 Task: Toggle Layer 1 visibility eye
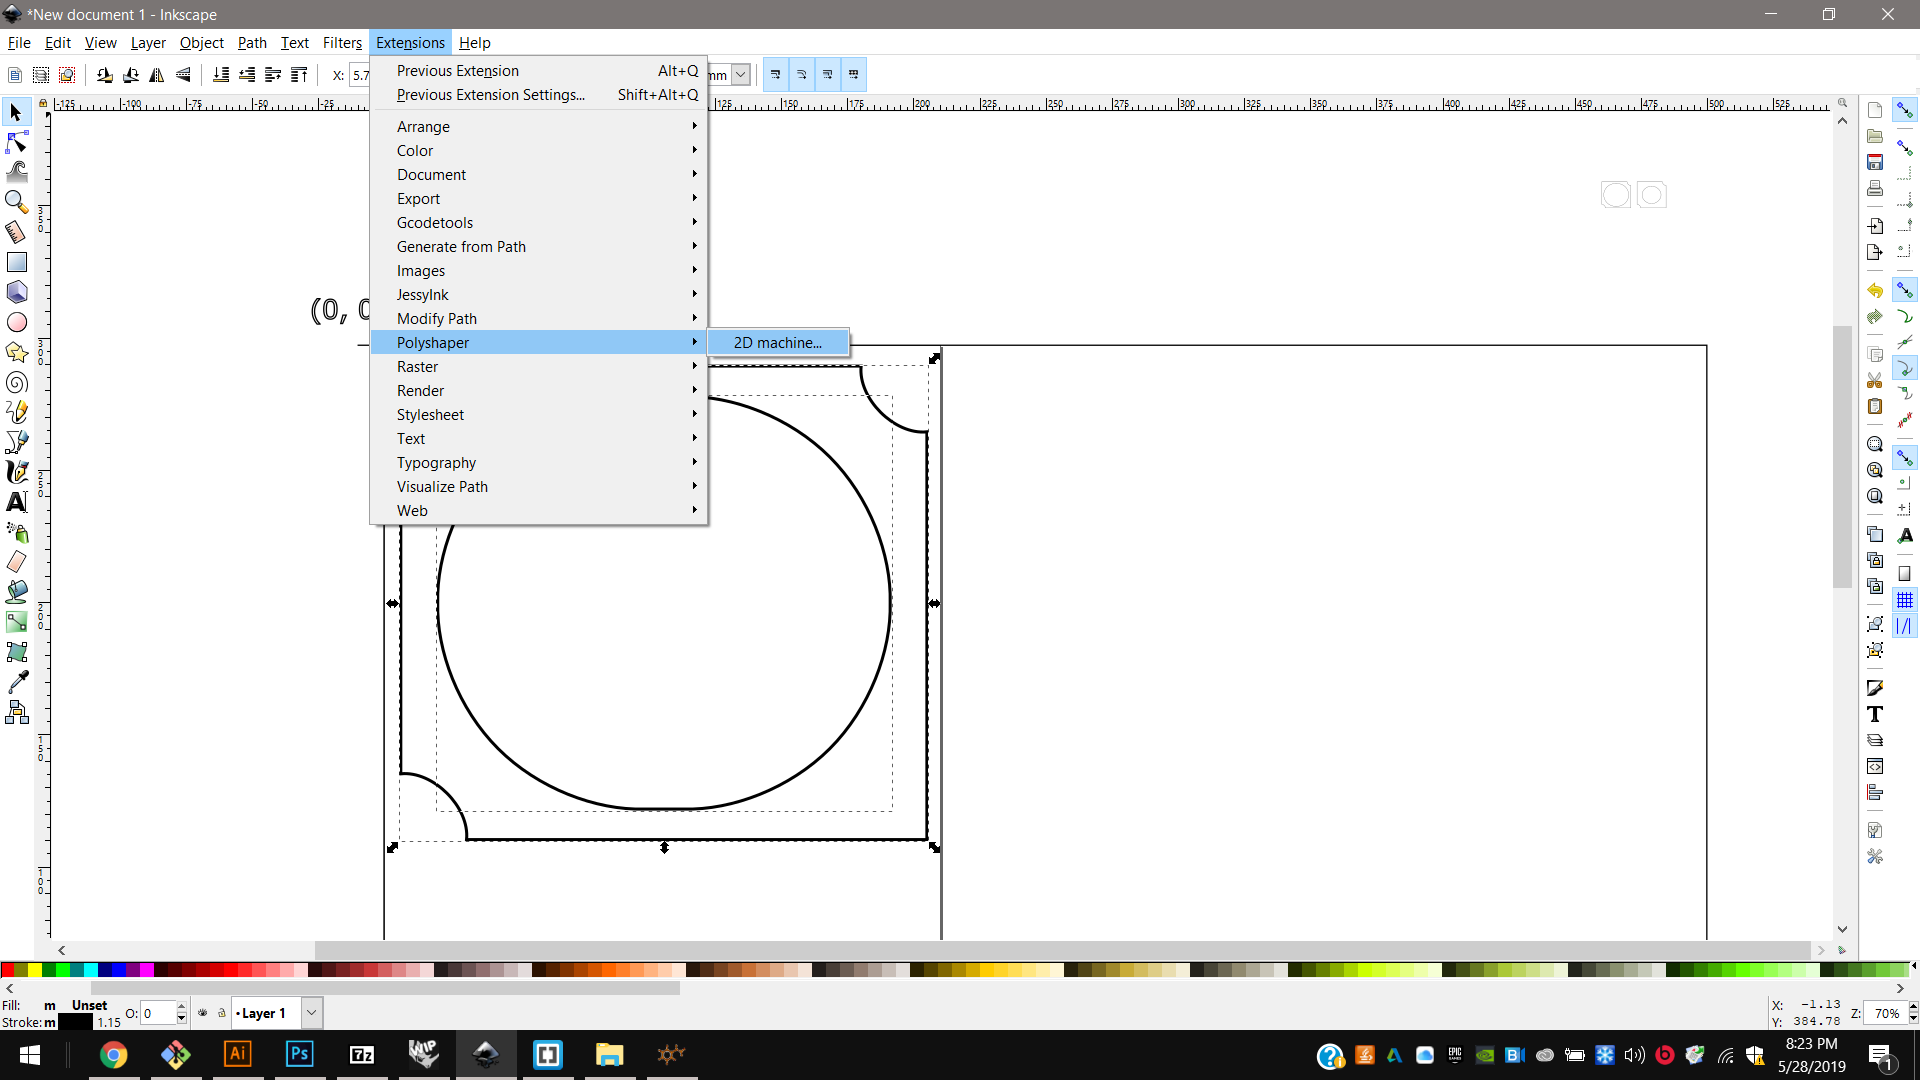pyautogui.click(x=203, y=1013)
